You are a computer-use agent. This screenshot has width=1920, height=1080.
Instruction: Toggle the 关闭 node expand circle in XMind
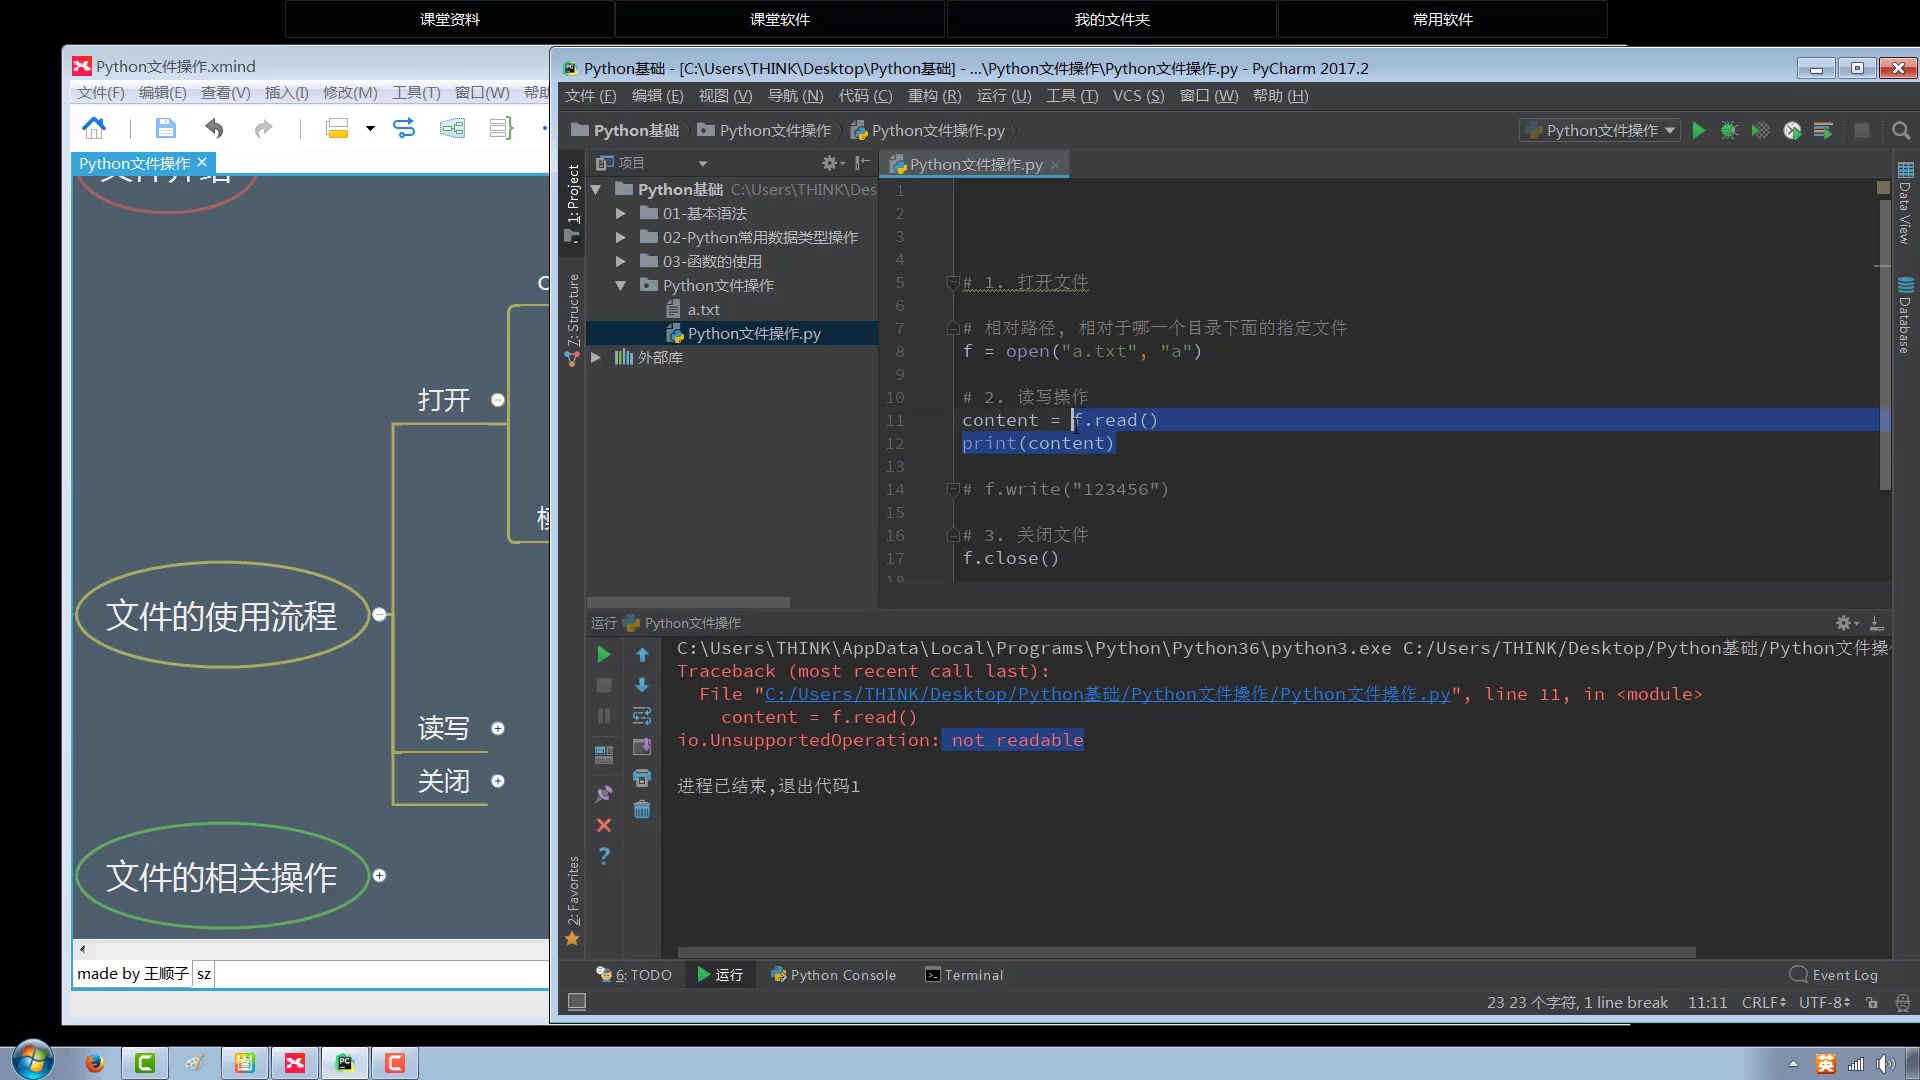pyautogui.click(x=498, y=781)
